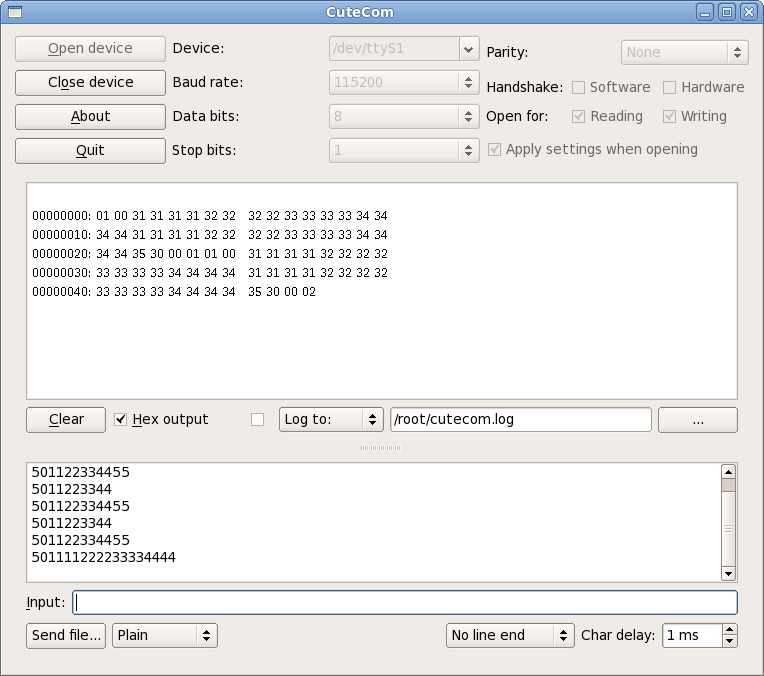Toggle the Hex output checkbox
This screenshot has height=676, width=764.
pos(120,419)
